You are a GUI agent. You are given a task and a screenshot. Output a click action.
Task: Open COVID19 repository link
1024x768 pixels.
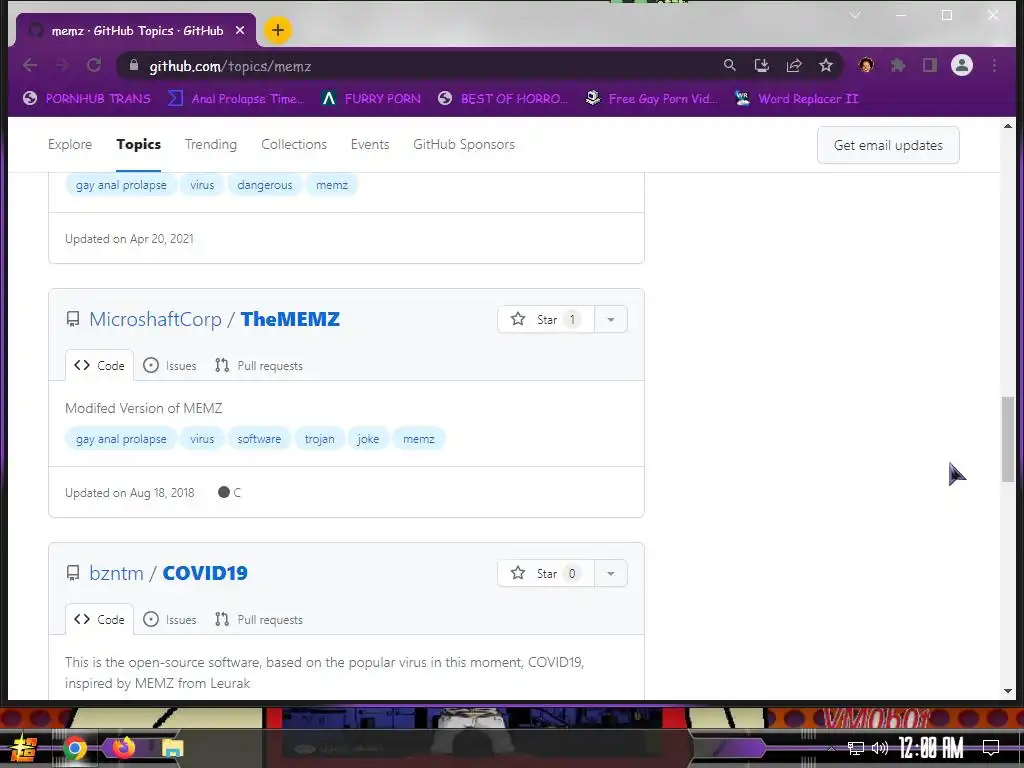tap(205, 573)
